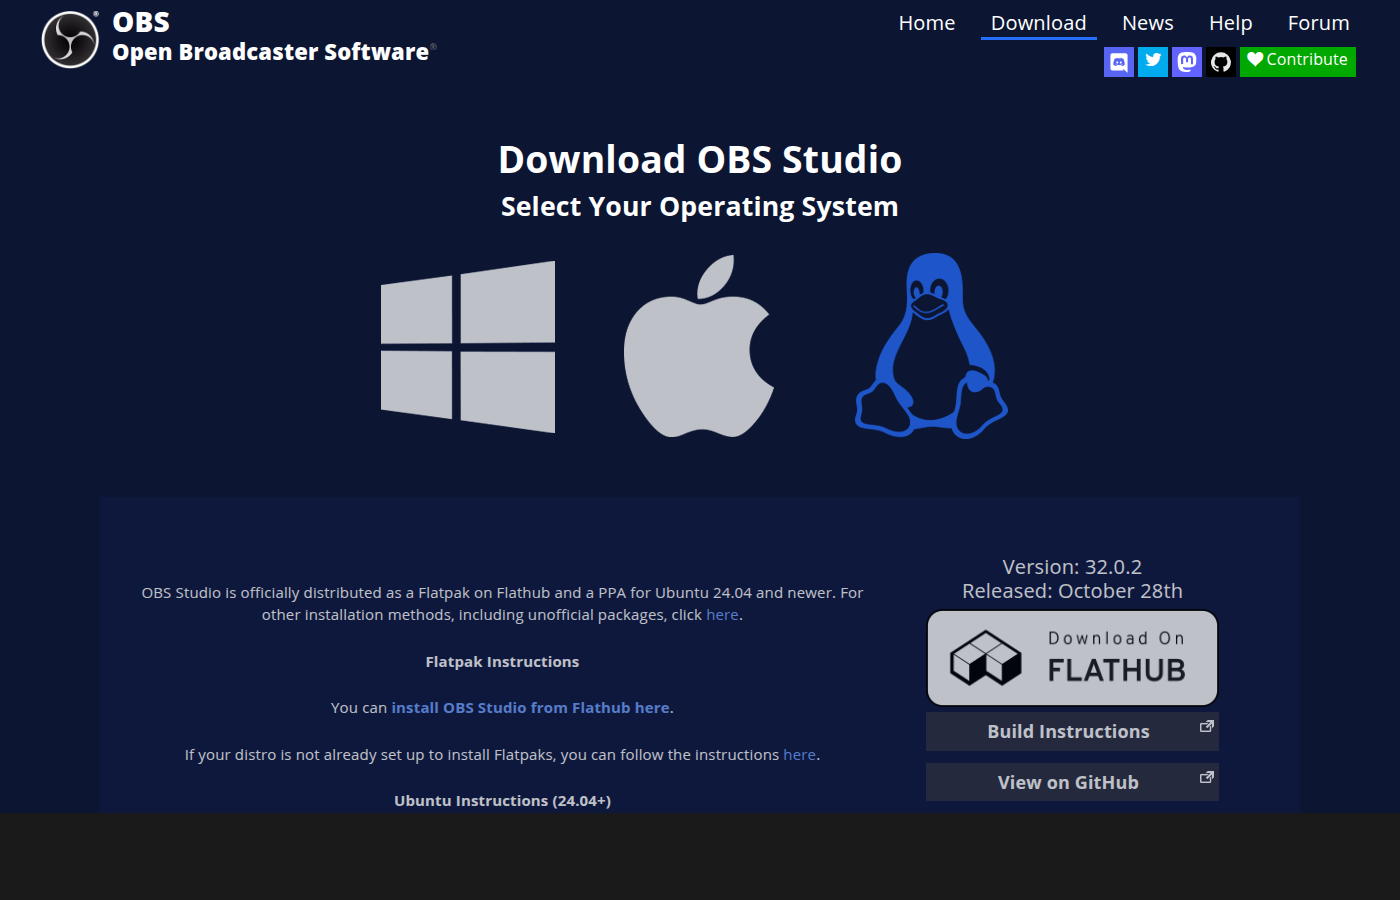
Task: Open the OBS Discord link icon
Action: [x=1119, y=62]
